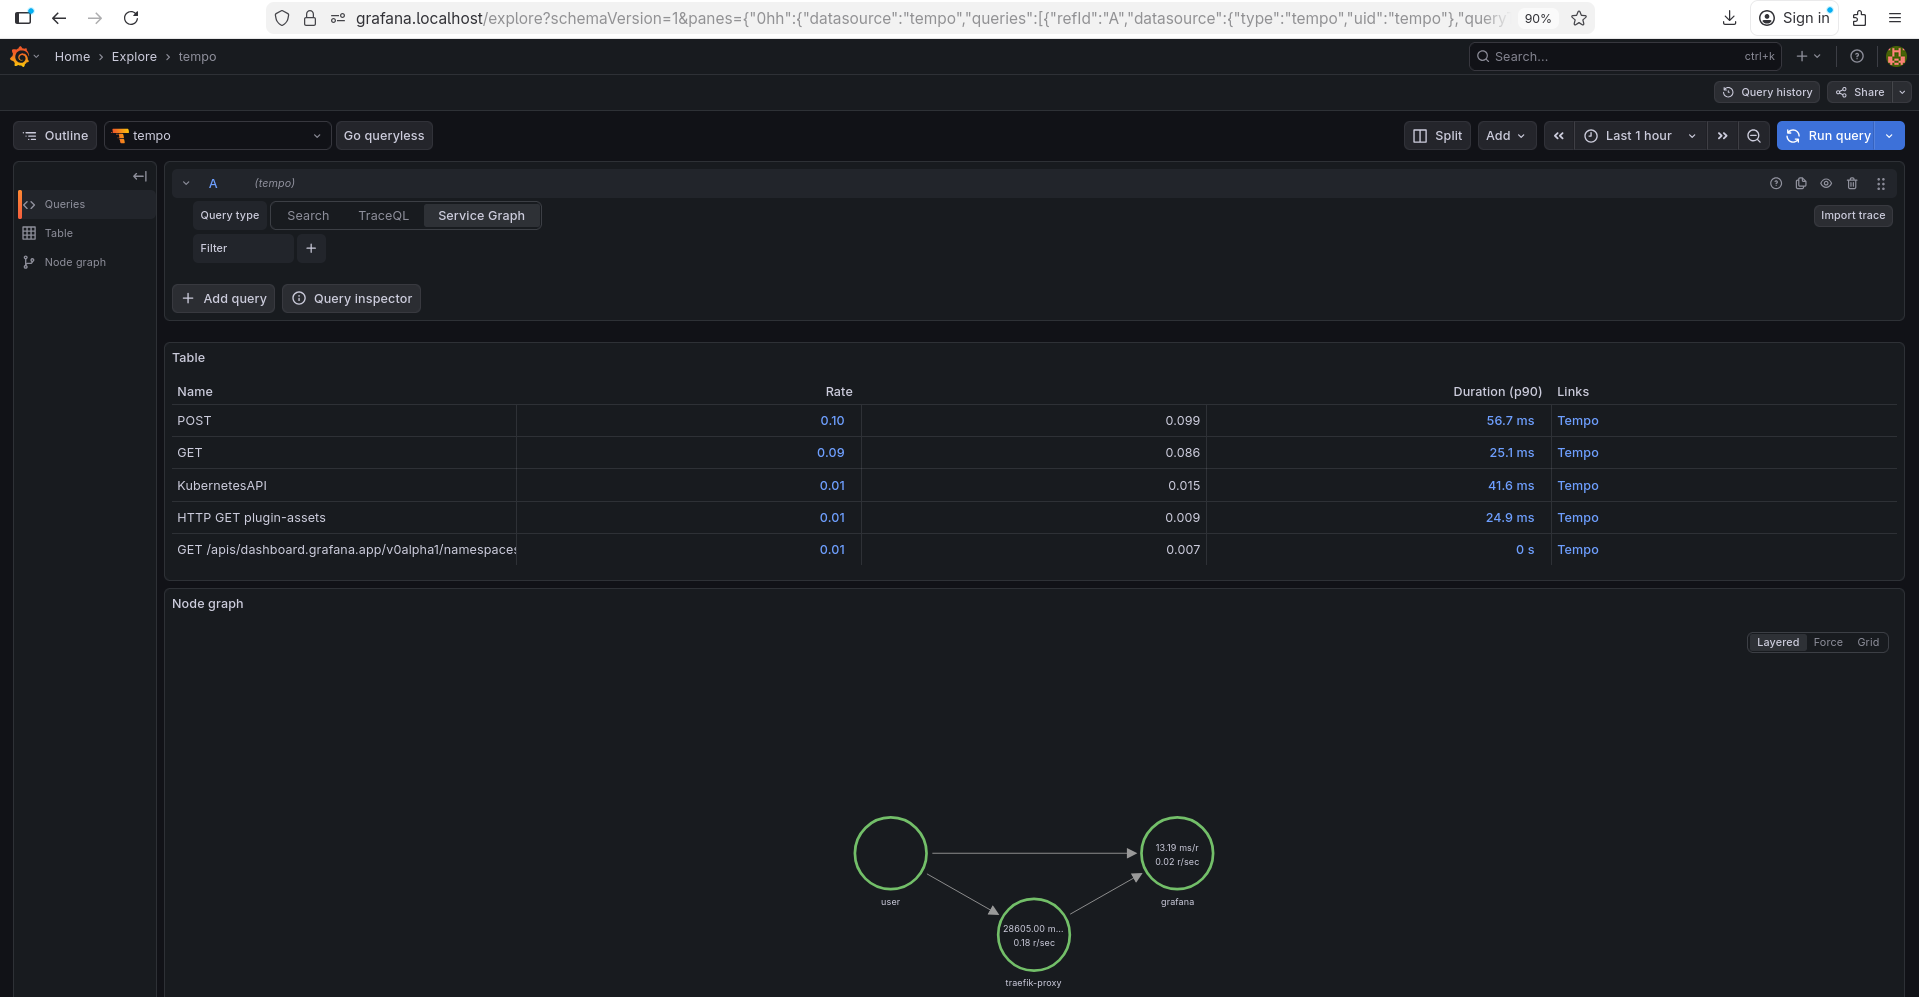Viewport: 1919px width, 997px height.
Task: Add a filter with the plus icon
Action: click(x=311, y=248)
